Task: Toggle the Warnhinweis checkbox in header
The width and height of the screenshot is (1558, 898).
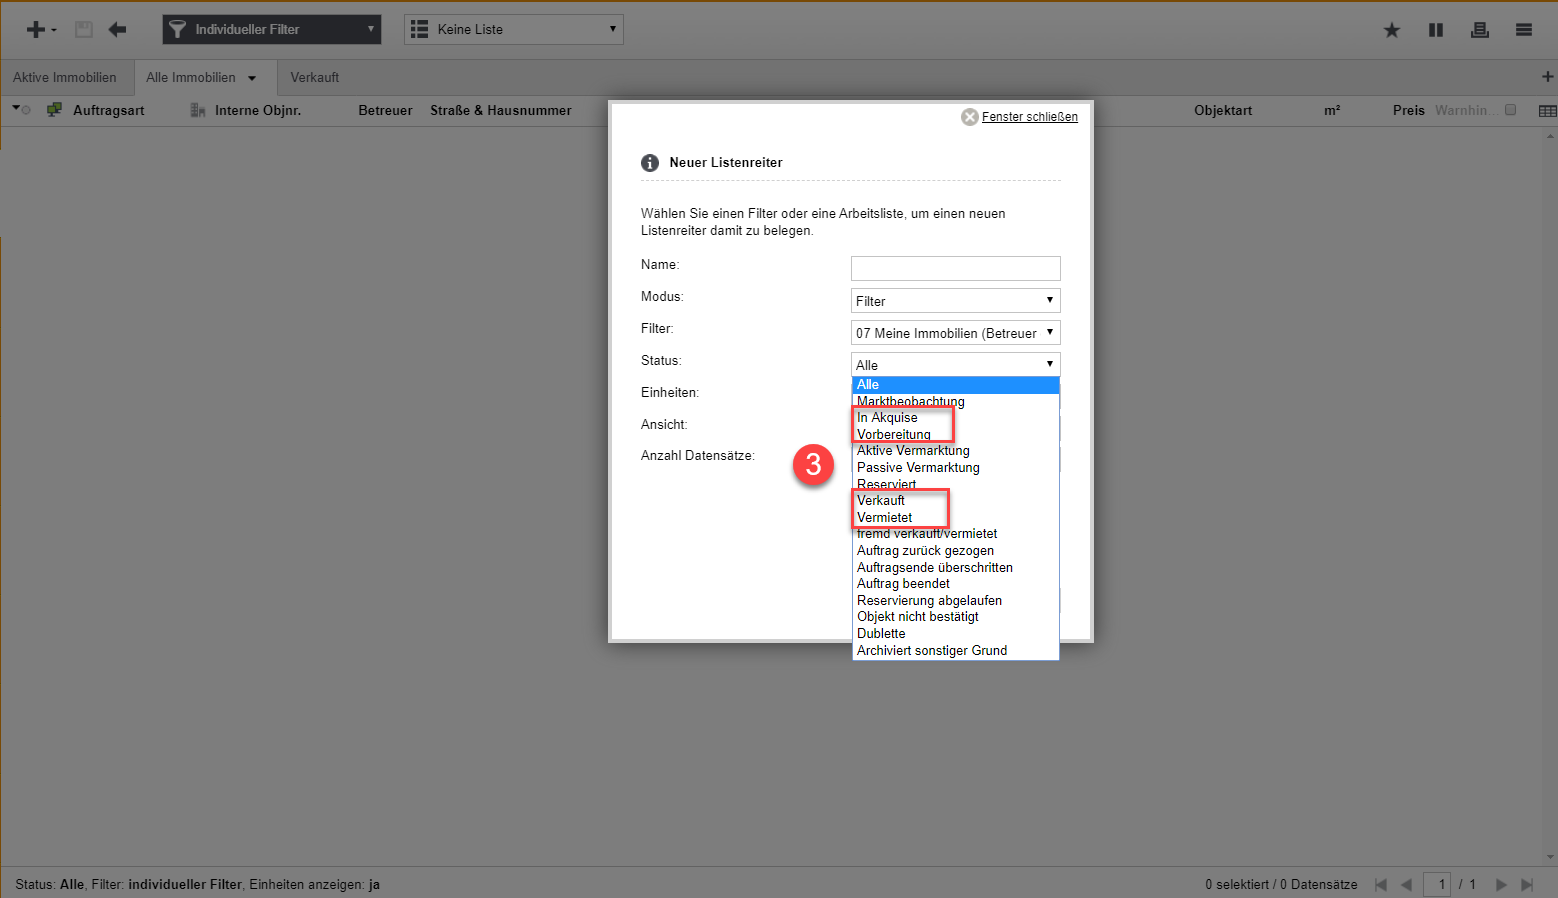Action: click(x=1510, y=110)
